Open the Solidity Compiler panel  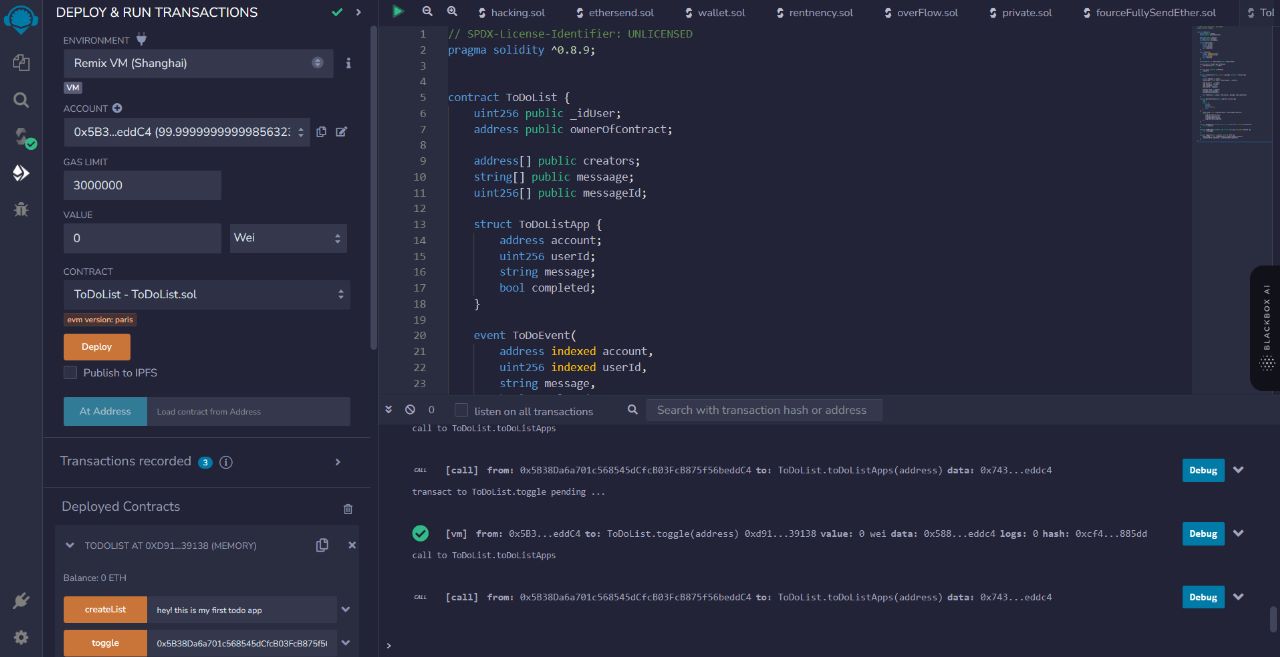pyautogui.click(x=21, y=136)
